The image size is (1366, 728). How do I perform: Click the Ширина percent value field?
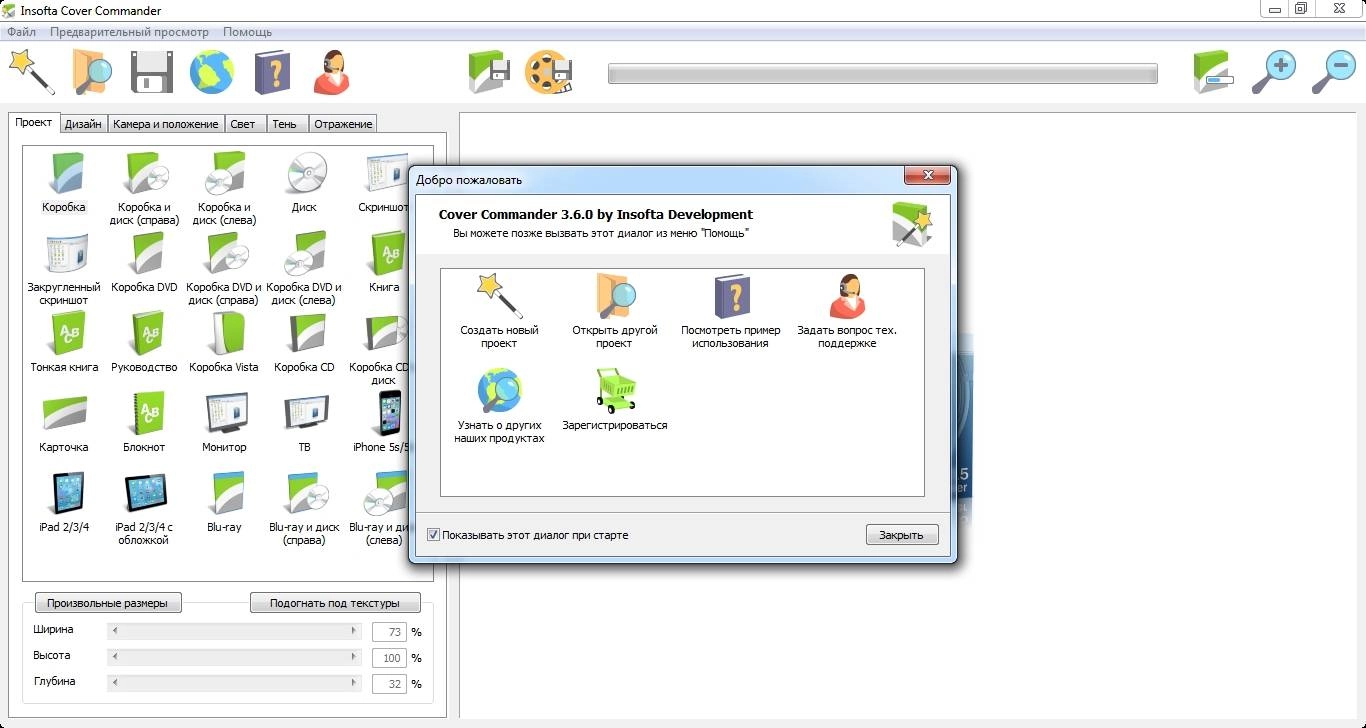tap(388, 632)
